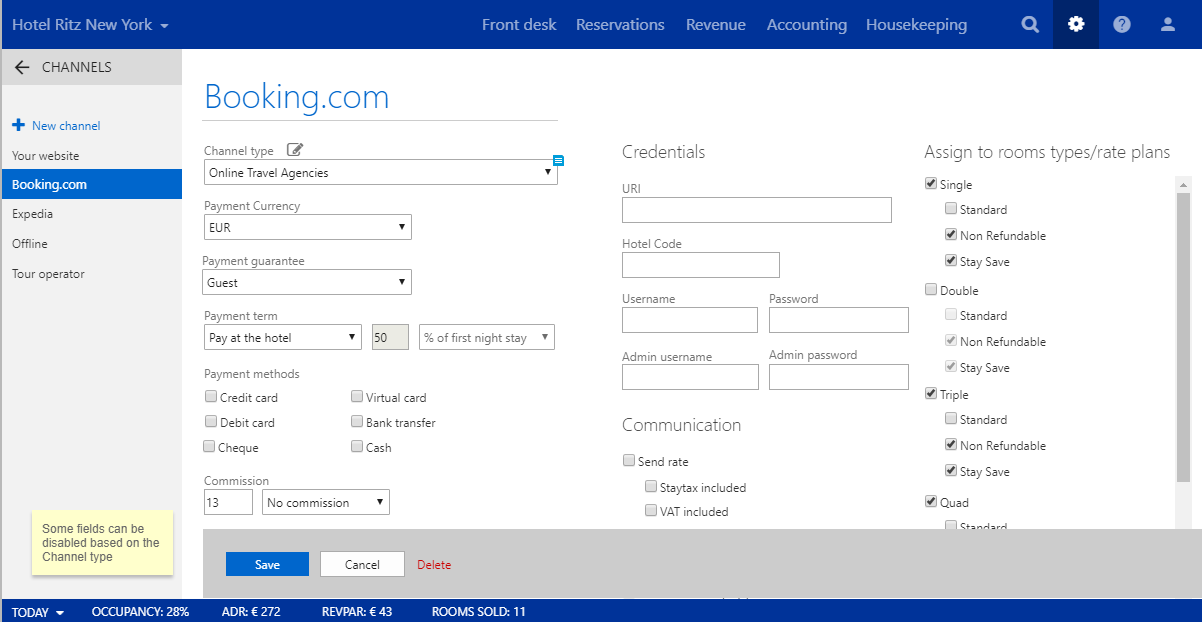Uncheck the Quad room type
This screenshot has height=622, width=1202.
point(931,502)
